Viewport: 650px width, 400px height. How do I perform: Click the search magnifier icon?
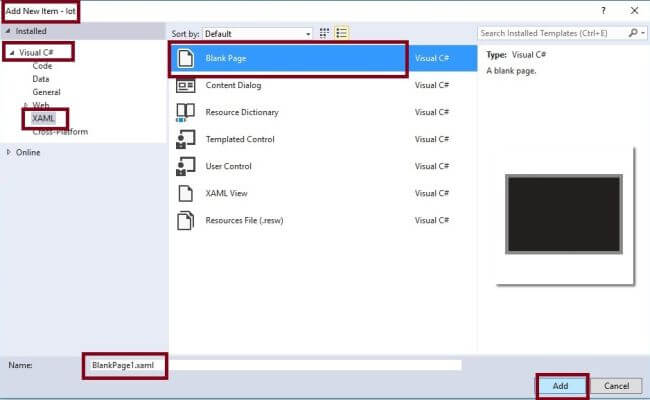633,33
